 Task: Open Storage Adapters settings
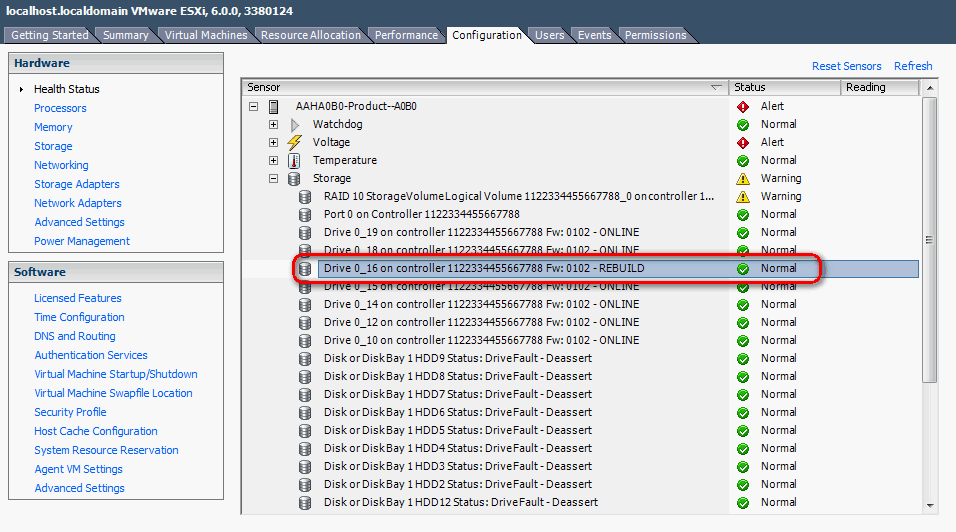(77, 184)
